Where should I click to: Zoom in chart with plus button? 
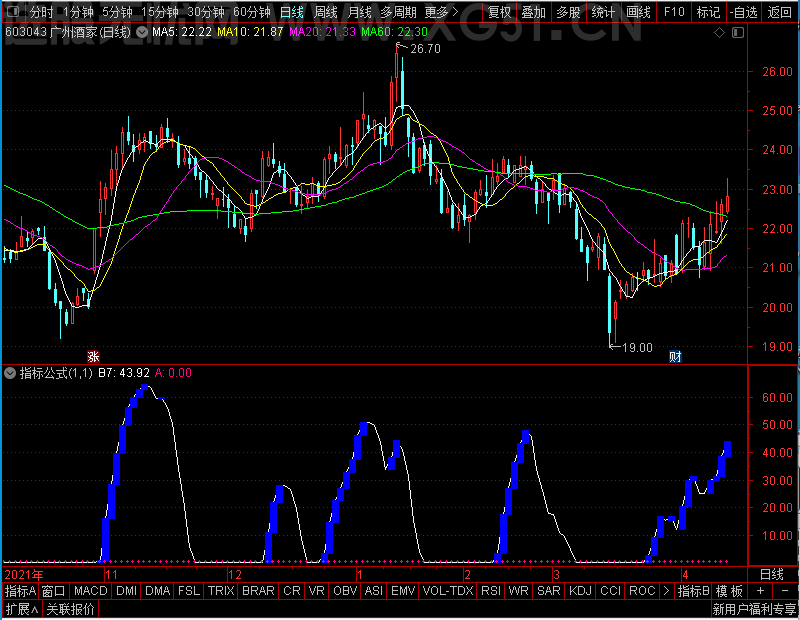[x=761, y=591]
